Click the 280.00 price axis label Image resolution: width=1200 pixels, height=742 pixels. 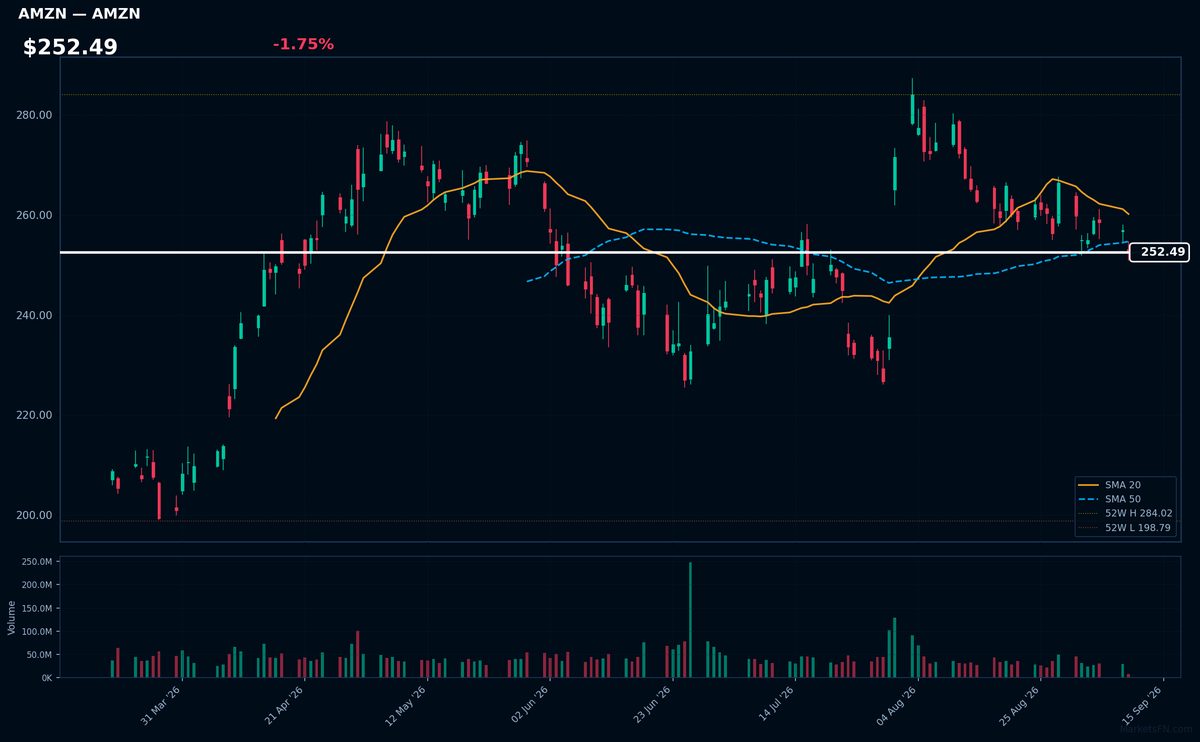pyautogui.click(x=35, y=116)
